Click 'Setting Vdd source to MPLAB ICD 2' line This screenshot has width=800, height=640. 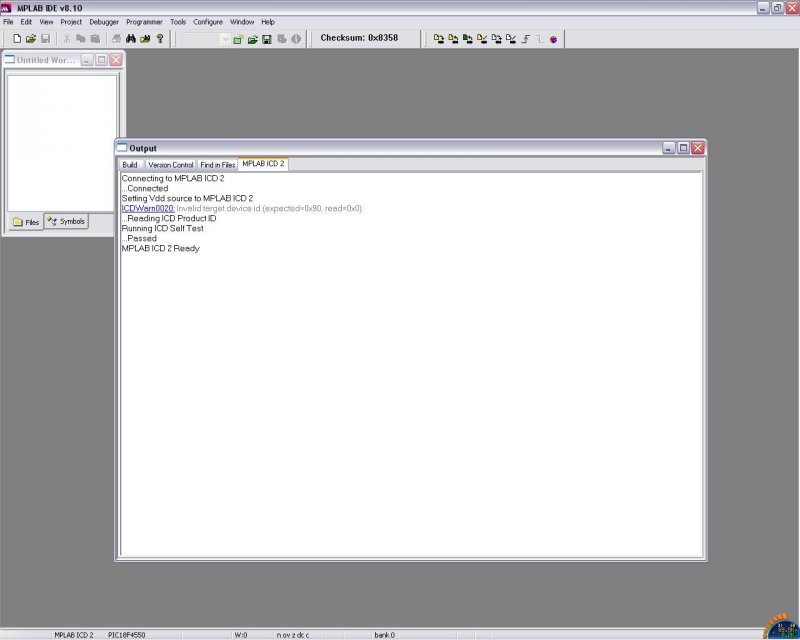click(187, 198)
